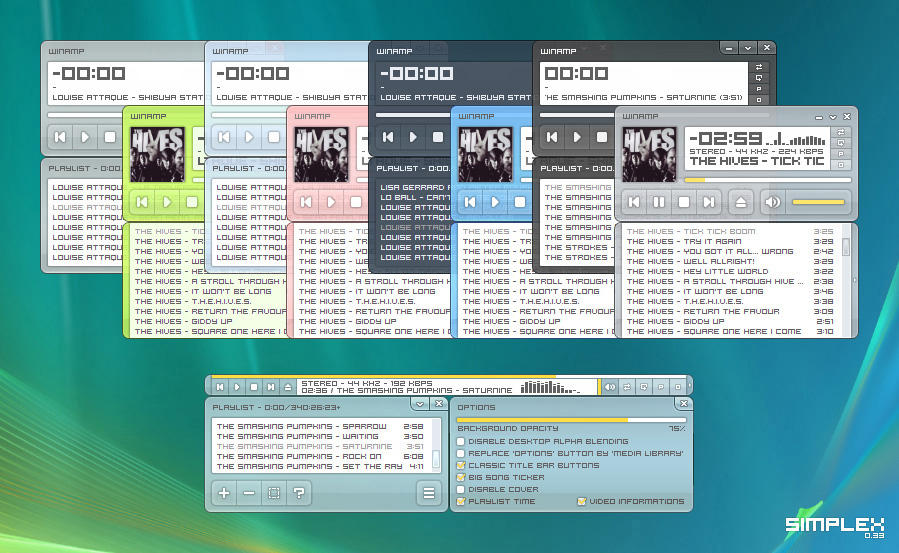This screenshot has width=899, height=553.
Task: Click Hives album cover in gray player
Action: coord(649,155)
